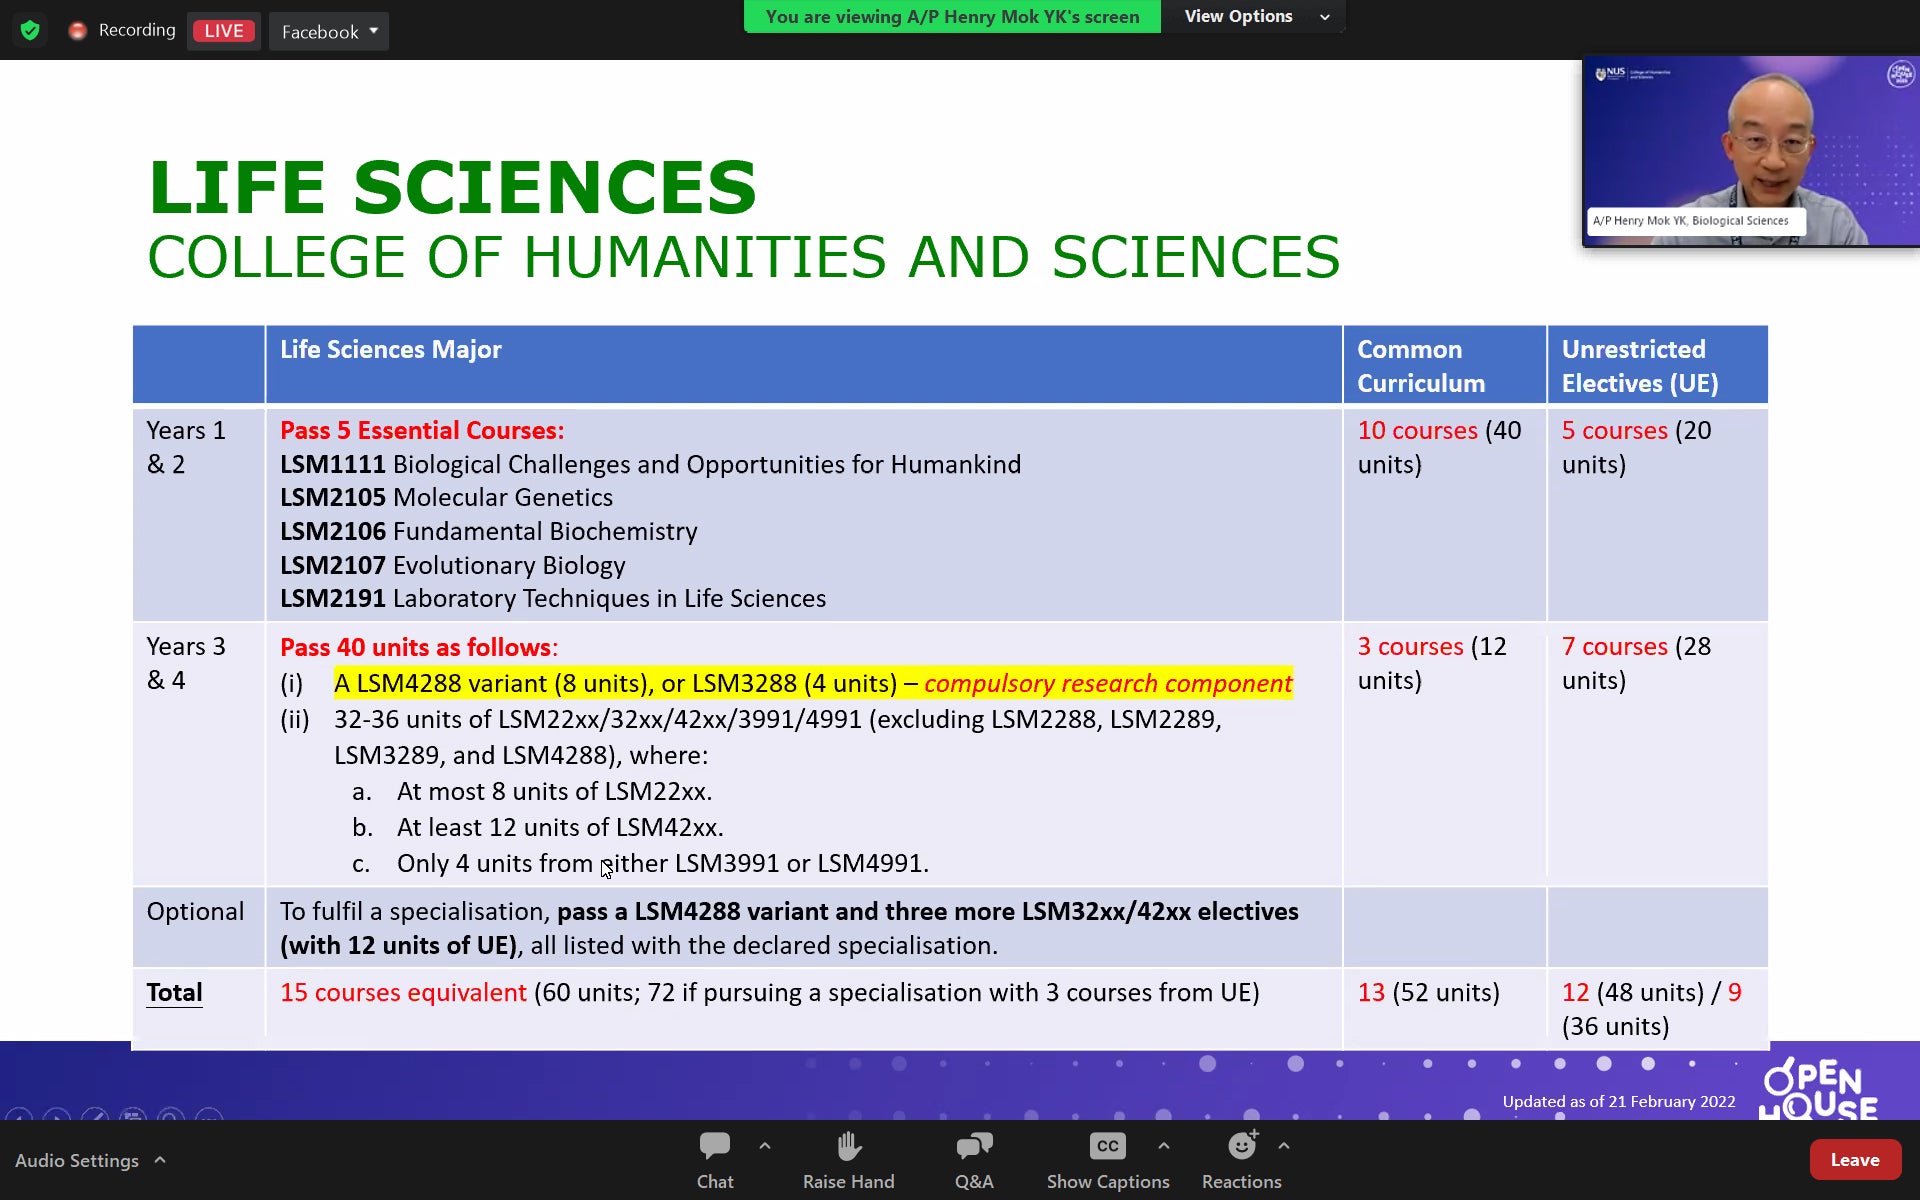
Task: Click the speaker video thumbnail
Action: tap(1750, 150)
